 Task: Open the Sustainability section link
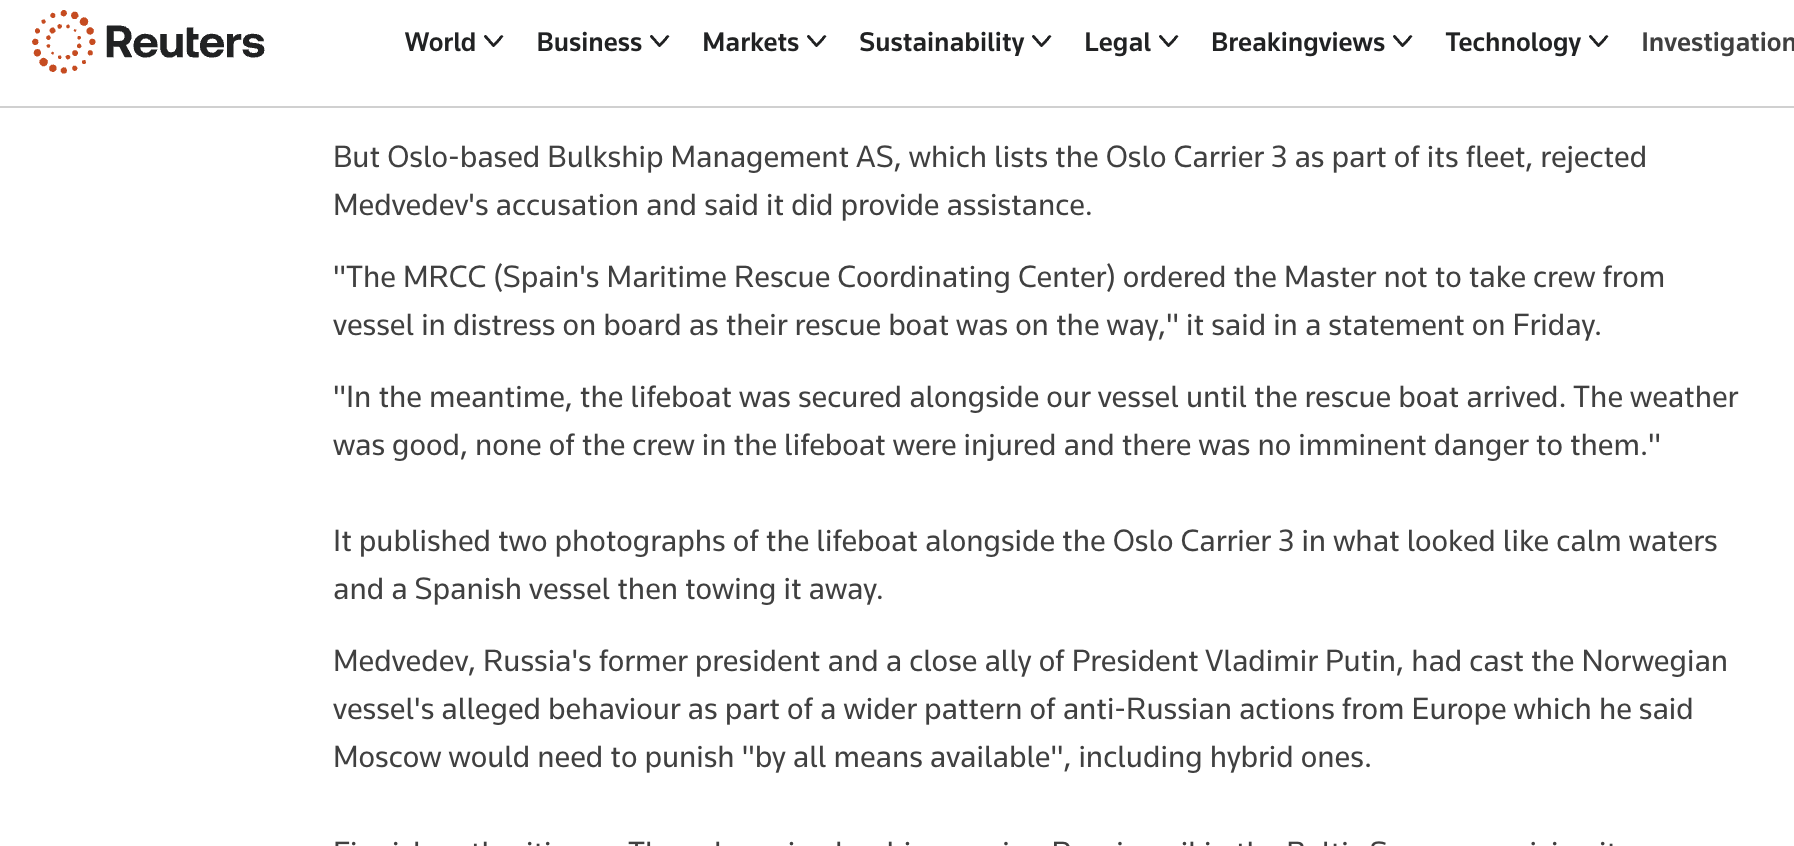pyautogui.click(x=941, y=42)
